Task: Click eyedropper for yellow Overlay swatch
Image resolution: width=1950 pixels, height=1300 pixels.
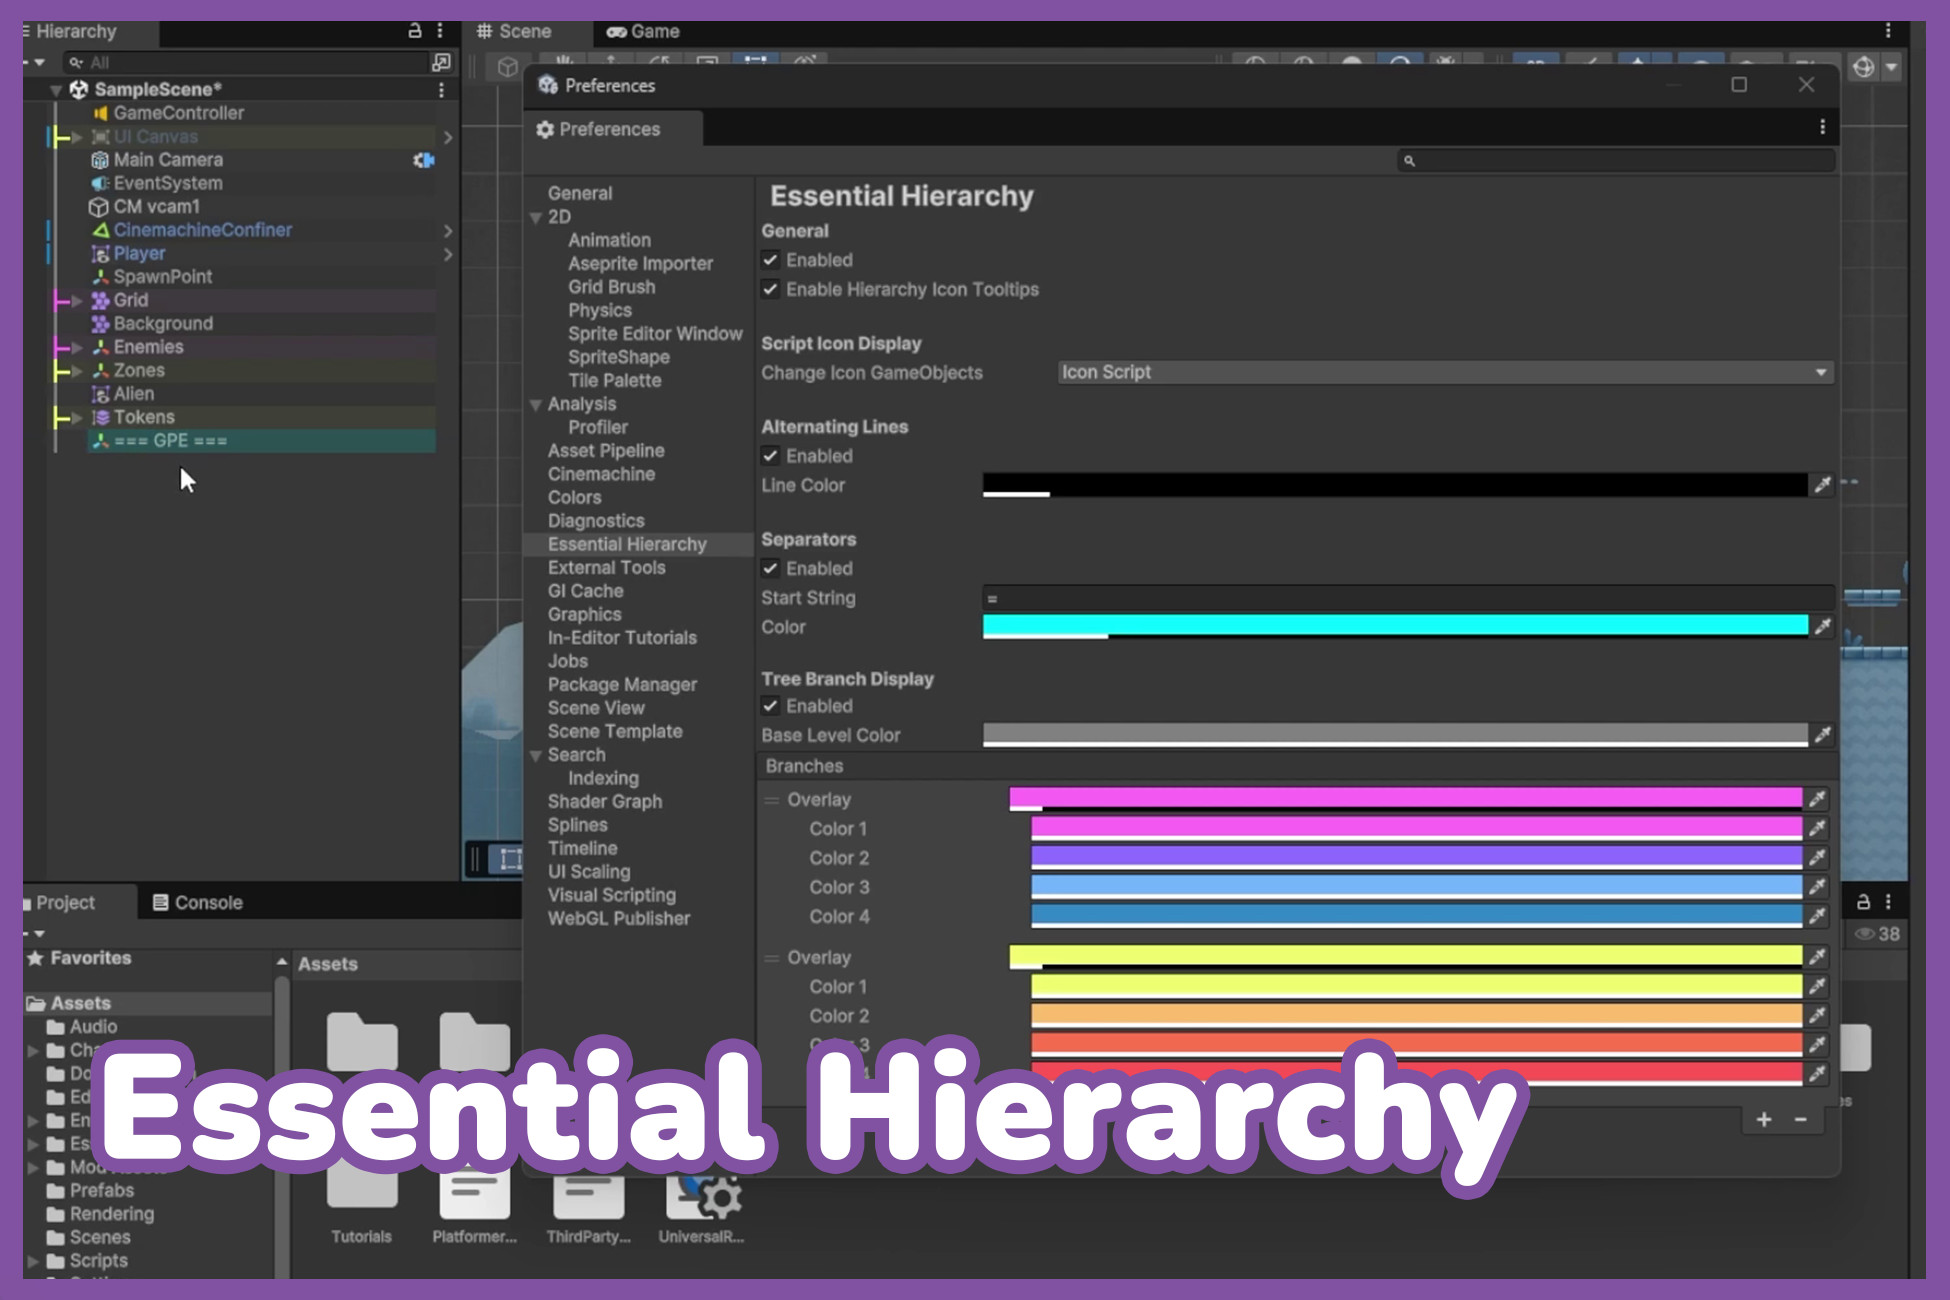Action: [x=1817, y=957]
